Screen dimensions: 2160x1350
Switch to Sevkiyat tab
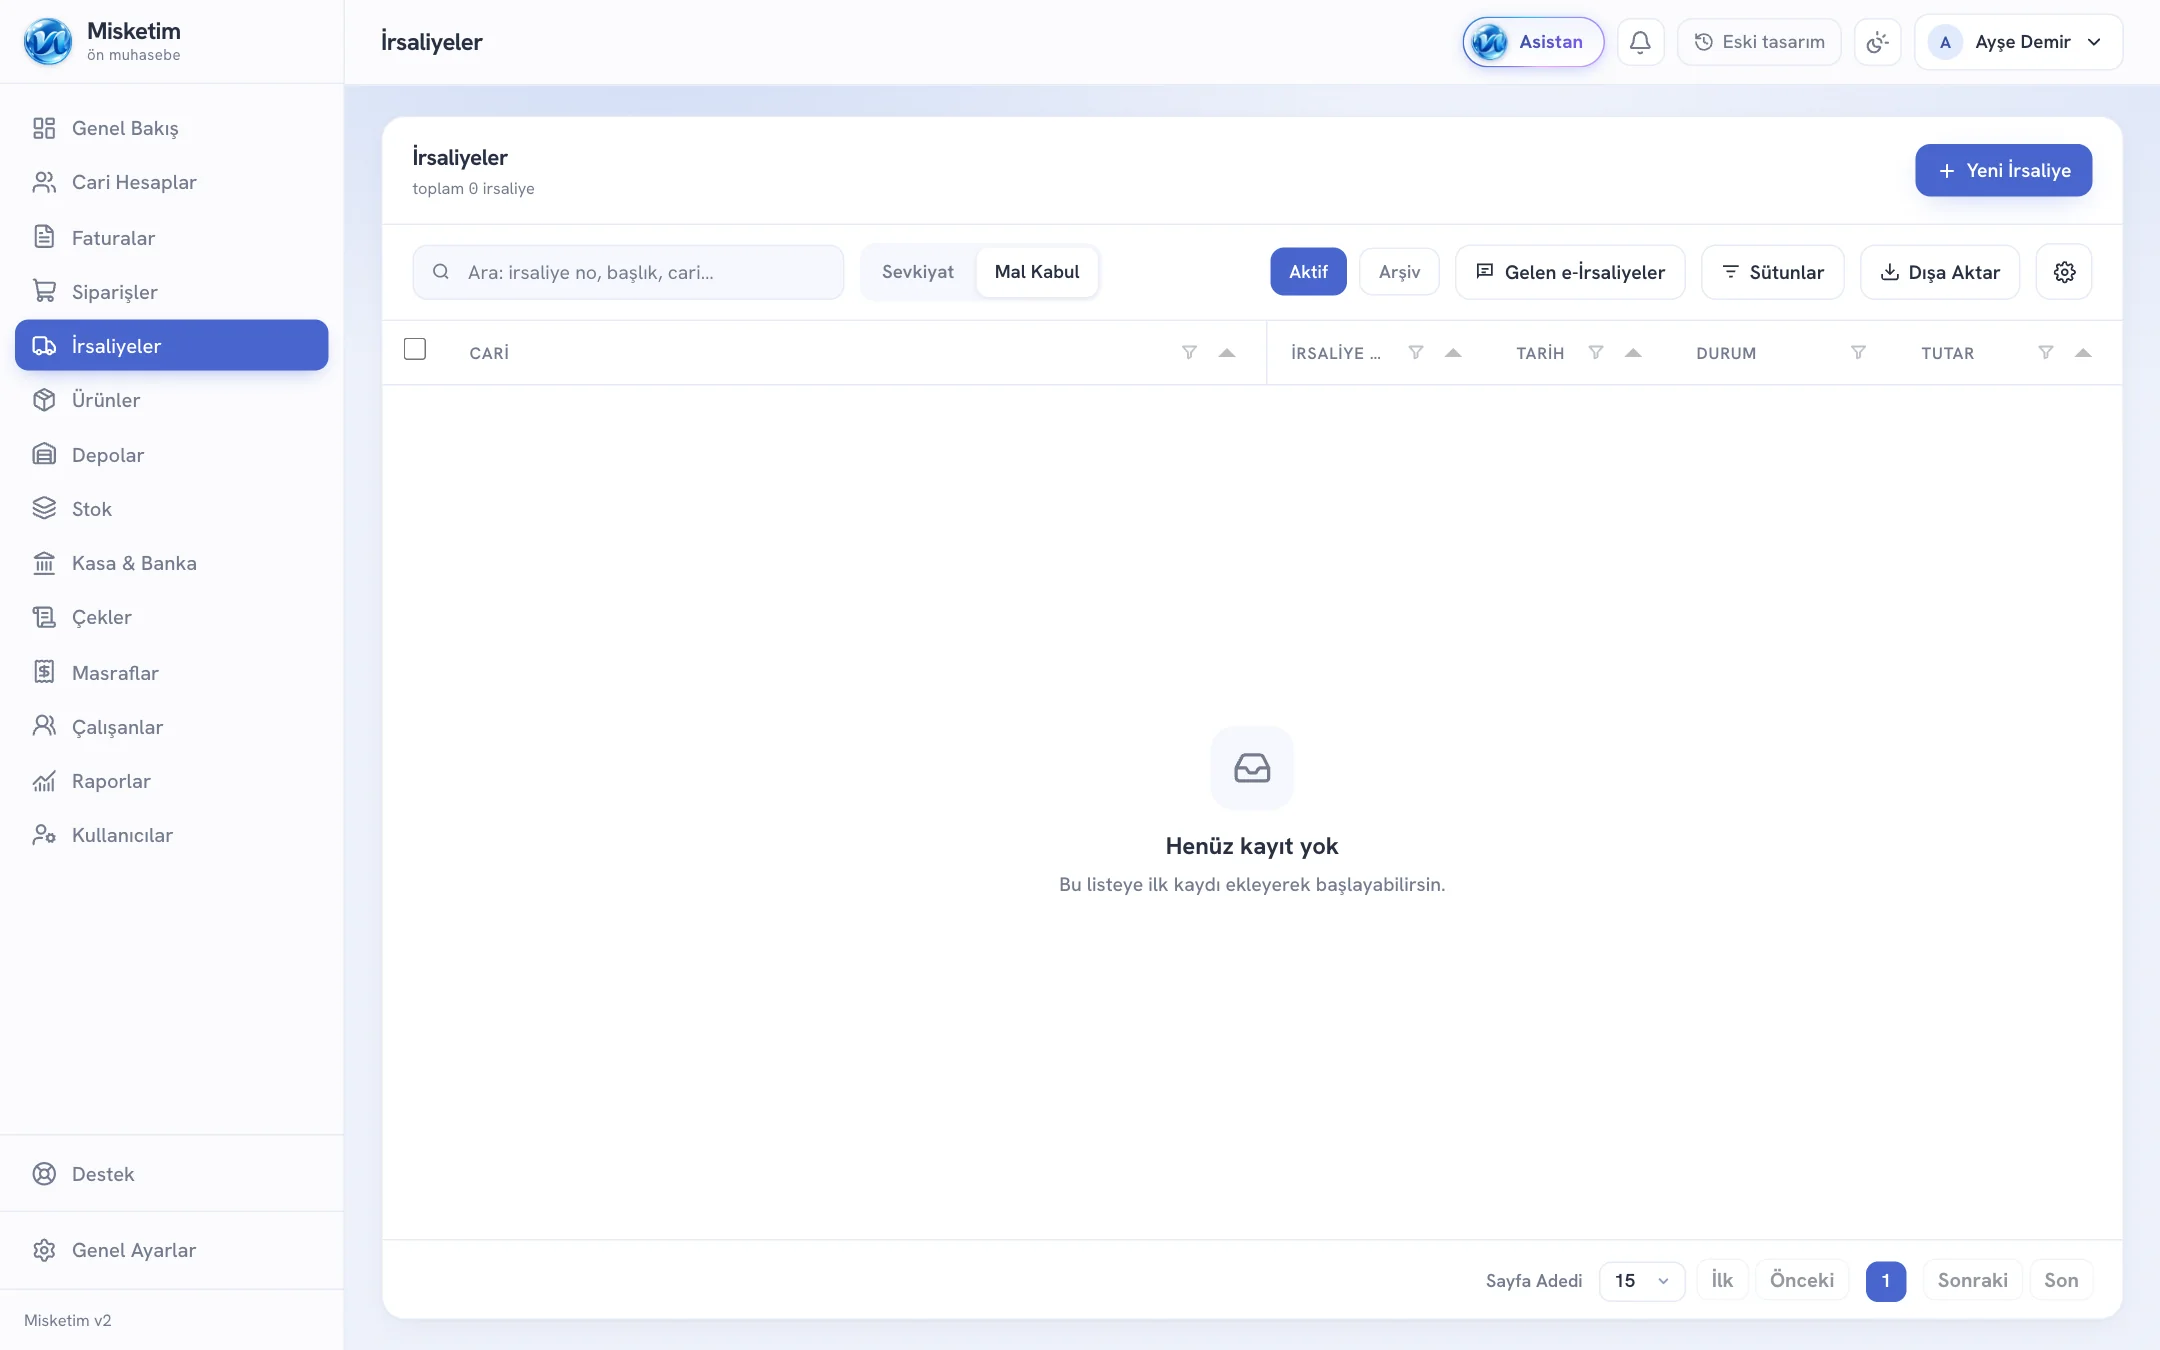[x=918, y=272]
